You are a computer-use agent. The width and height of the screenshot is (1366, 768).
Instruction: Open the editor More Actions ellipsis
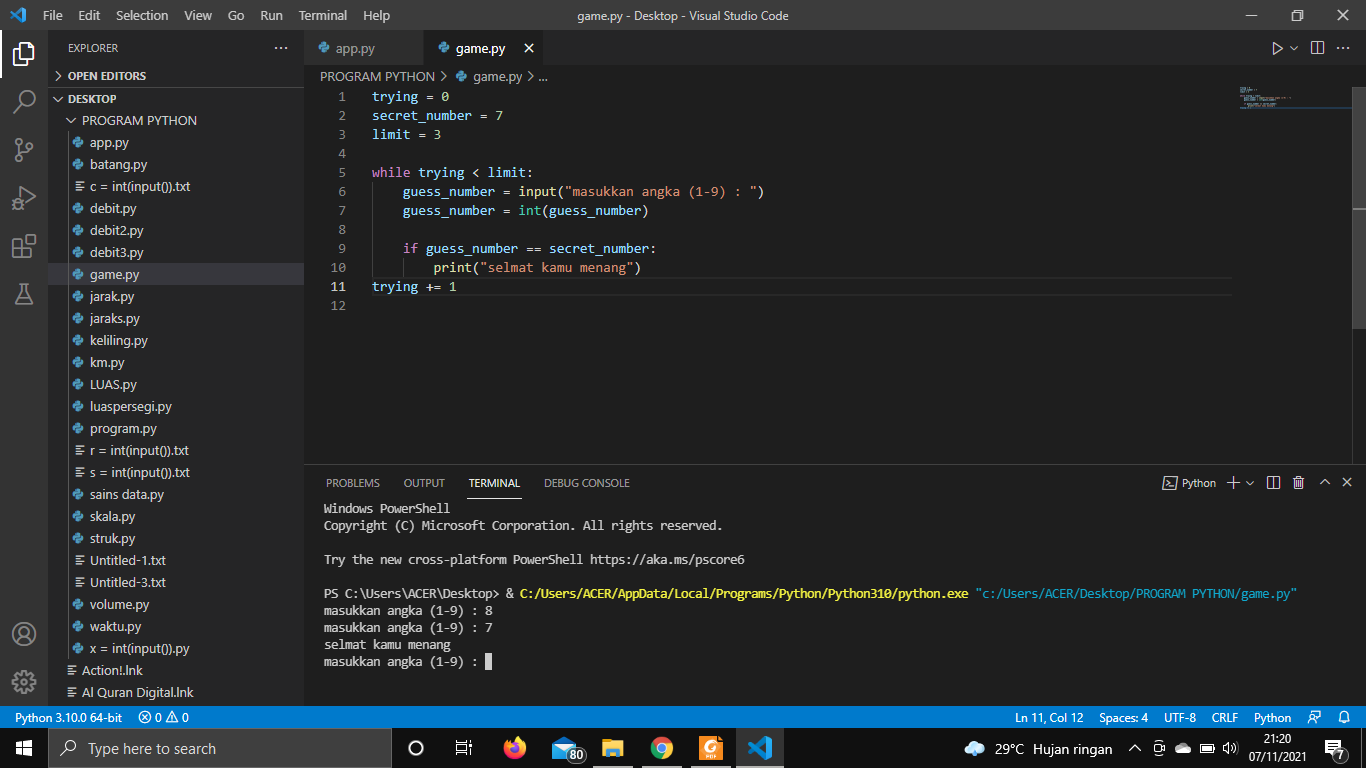(1343, 48)
